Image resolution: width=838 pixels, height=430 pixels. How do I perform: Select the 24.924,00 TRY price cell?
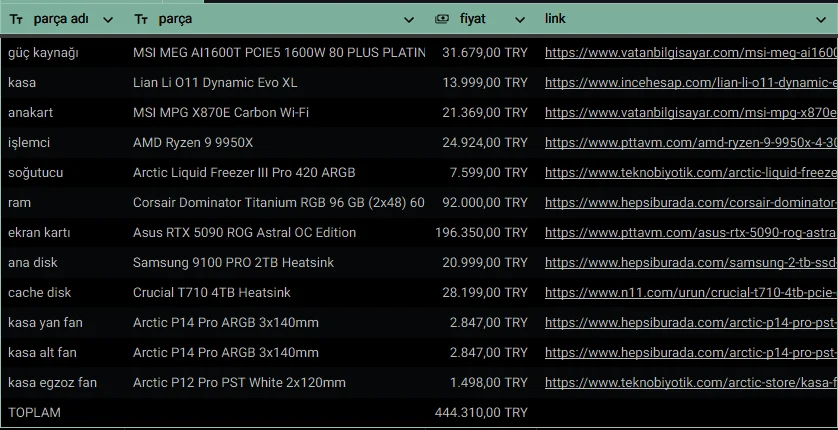481,143
